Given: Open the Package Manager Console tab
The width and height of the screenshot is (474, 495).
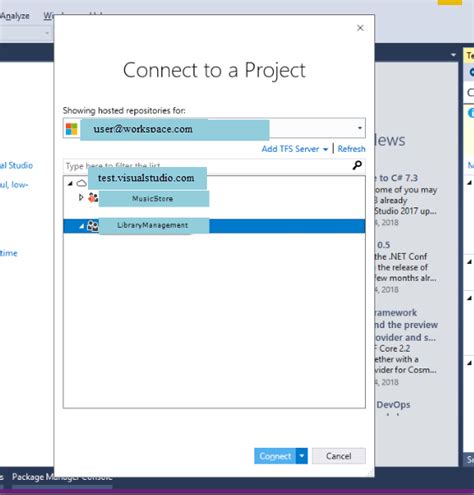Looking at the screenshot, I should (62, 477).
